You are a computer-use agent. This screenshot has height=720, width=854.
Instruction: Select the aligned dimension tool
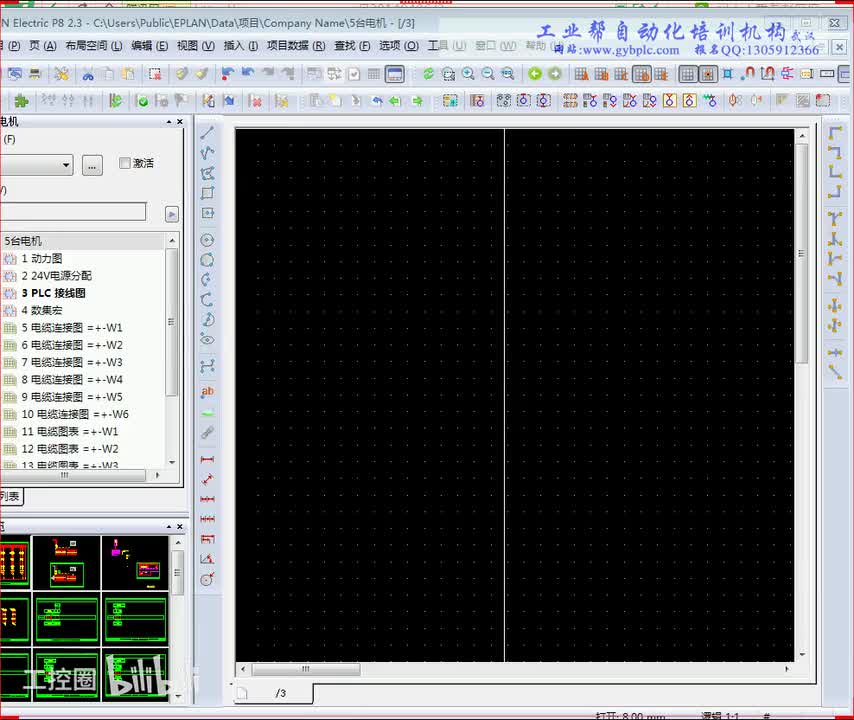tap(208, 479)
